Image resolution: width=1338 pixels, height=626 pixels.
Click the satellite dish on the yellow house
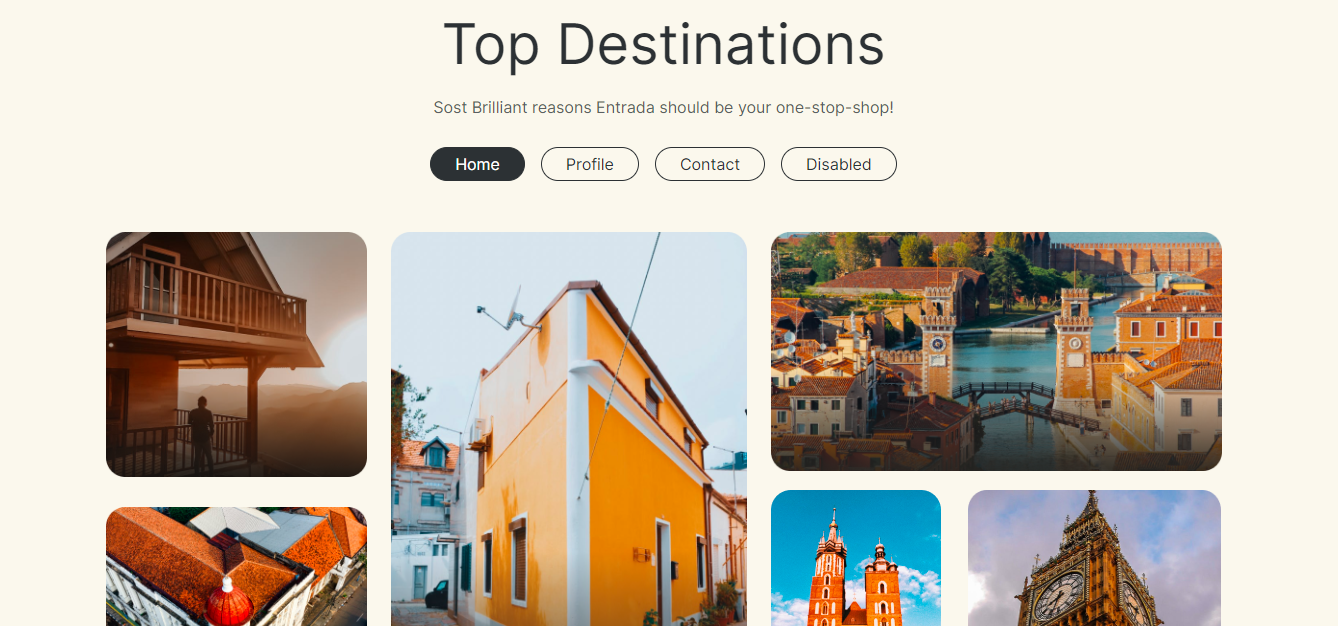tap(510, 309)
